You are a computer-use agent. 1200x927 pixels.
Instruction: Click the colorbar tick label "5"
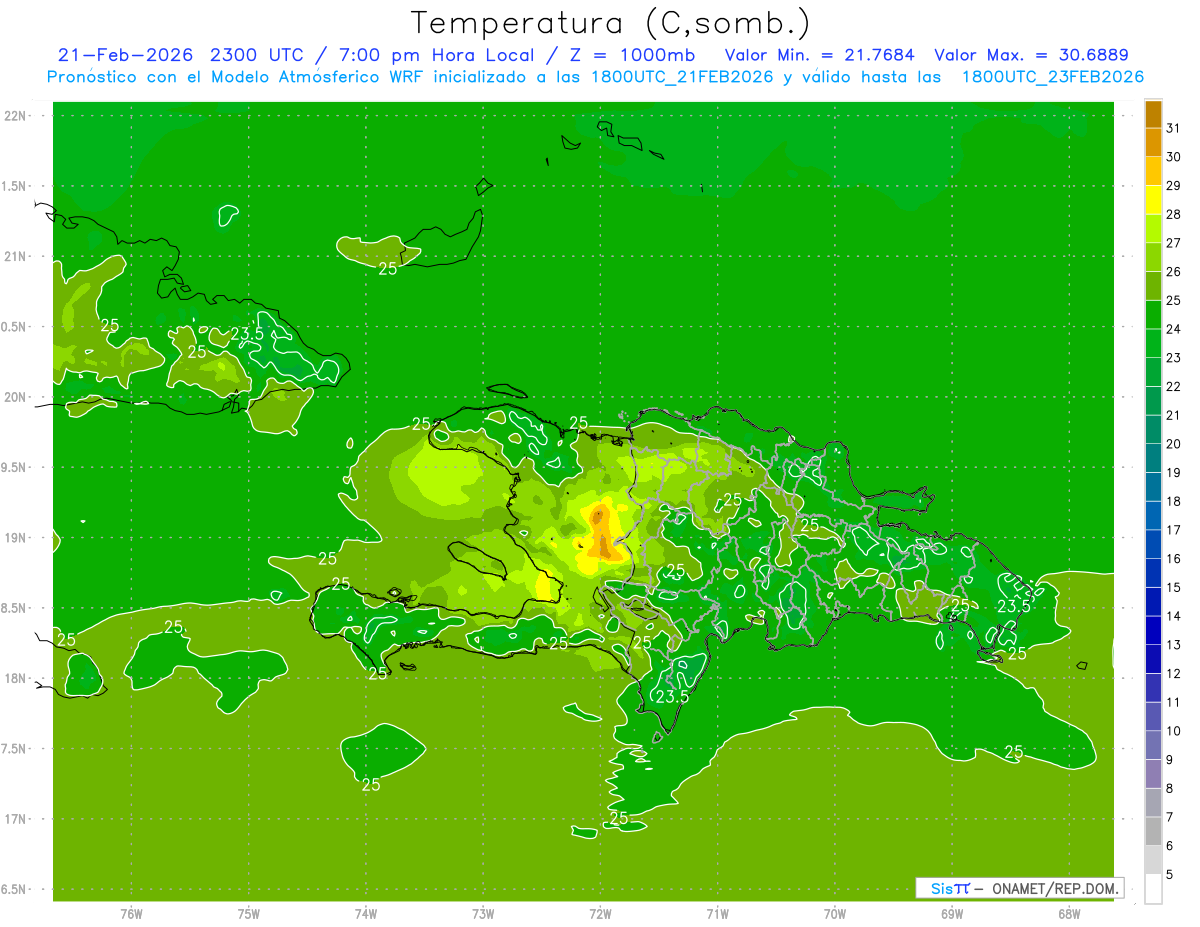point(1170,875)
